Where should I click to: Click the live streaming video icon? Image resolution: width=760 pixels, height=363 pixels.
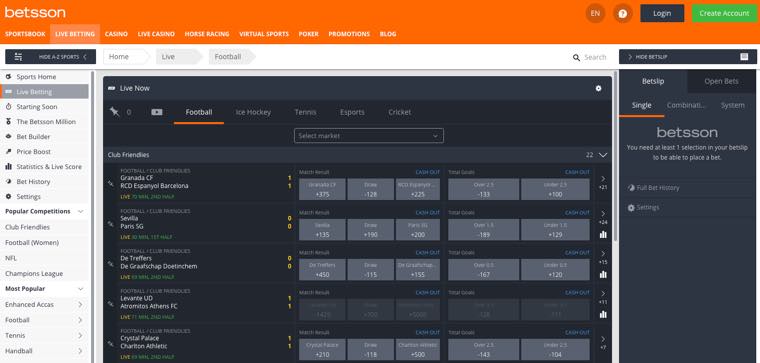pyautogui.click(x=157, y=112)
